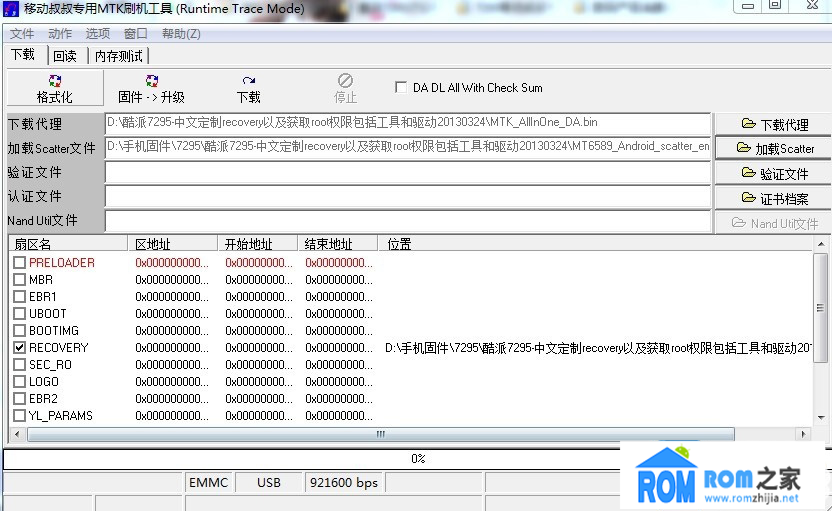
Task: Sort by the 开始地址 column header
Action: click(x=257, y=244)
